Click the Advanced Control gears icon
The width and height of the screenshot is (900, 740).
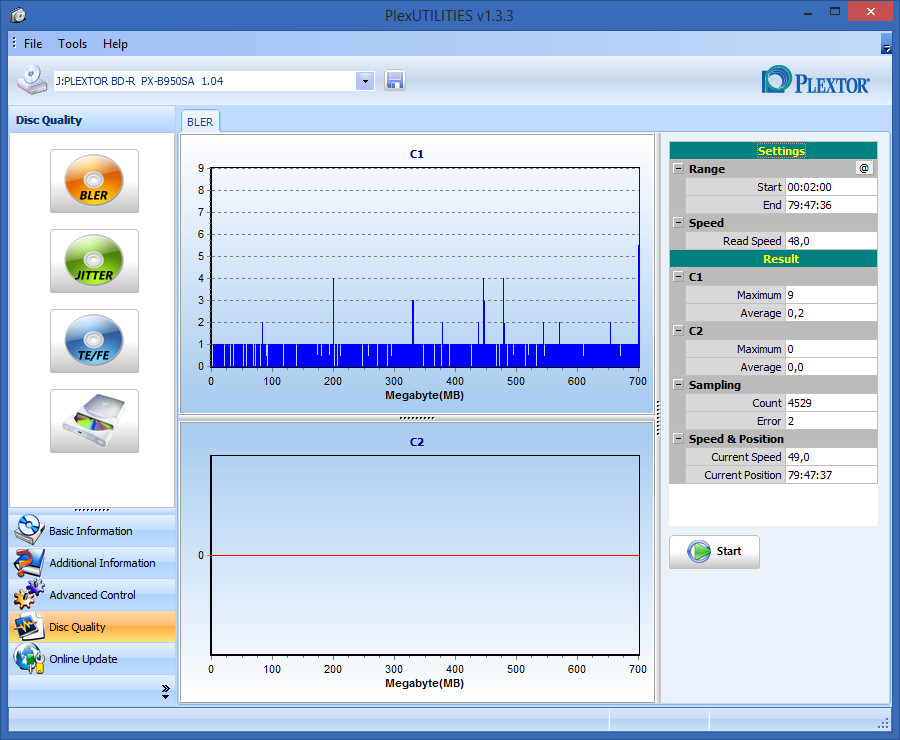coord(29,594)
